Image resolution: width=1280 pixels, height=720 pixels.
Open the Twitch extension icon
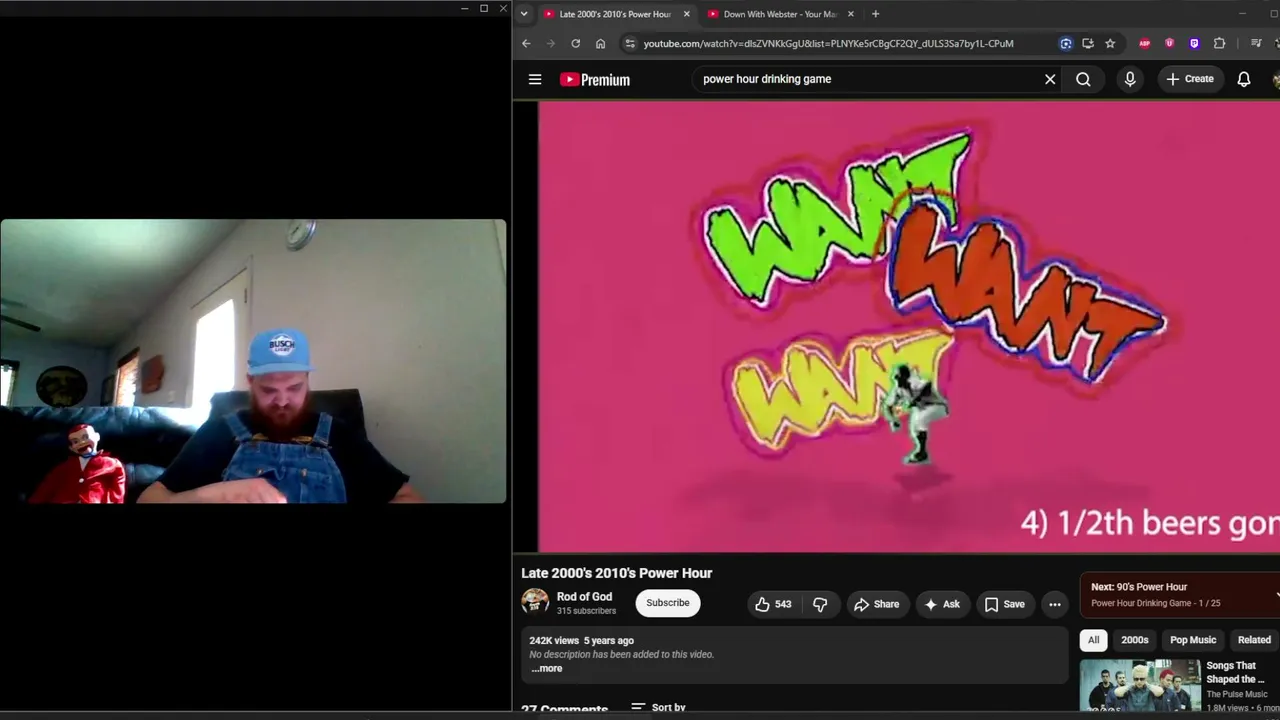[1194, 43]
